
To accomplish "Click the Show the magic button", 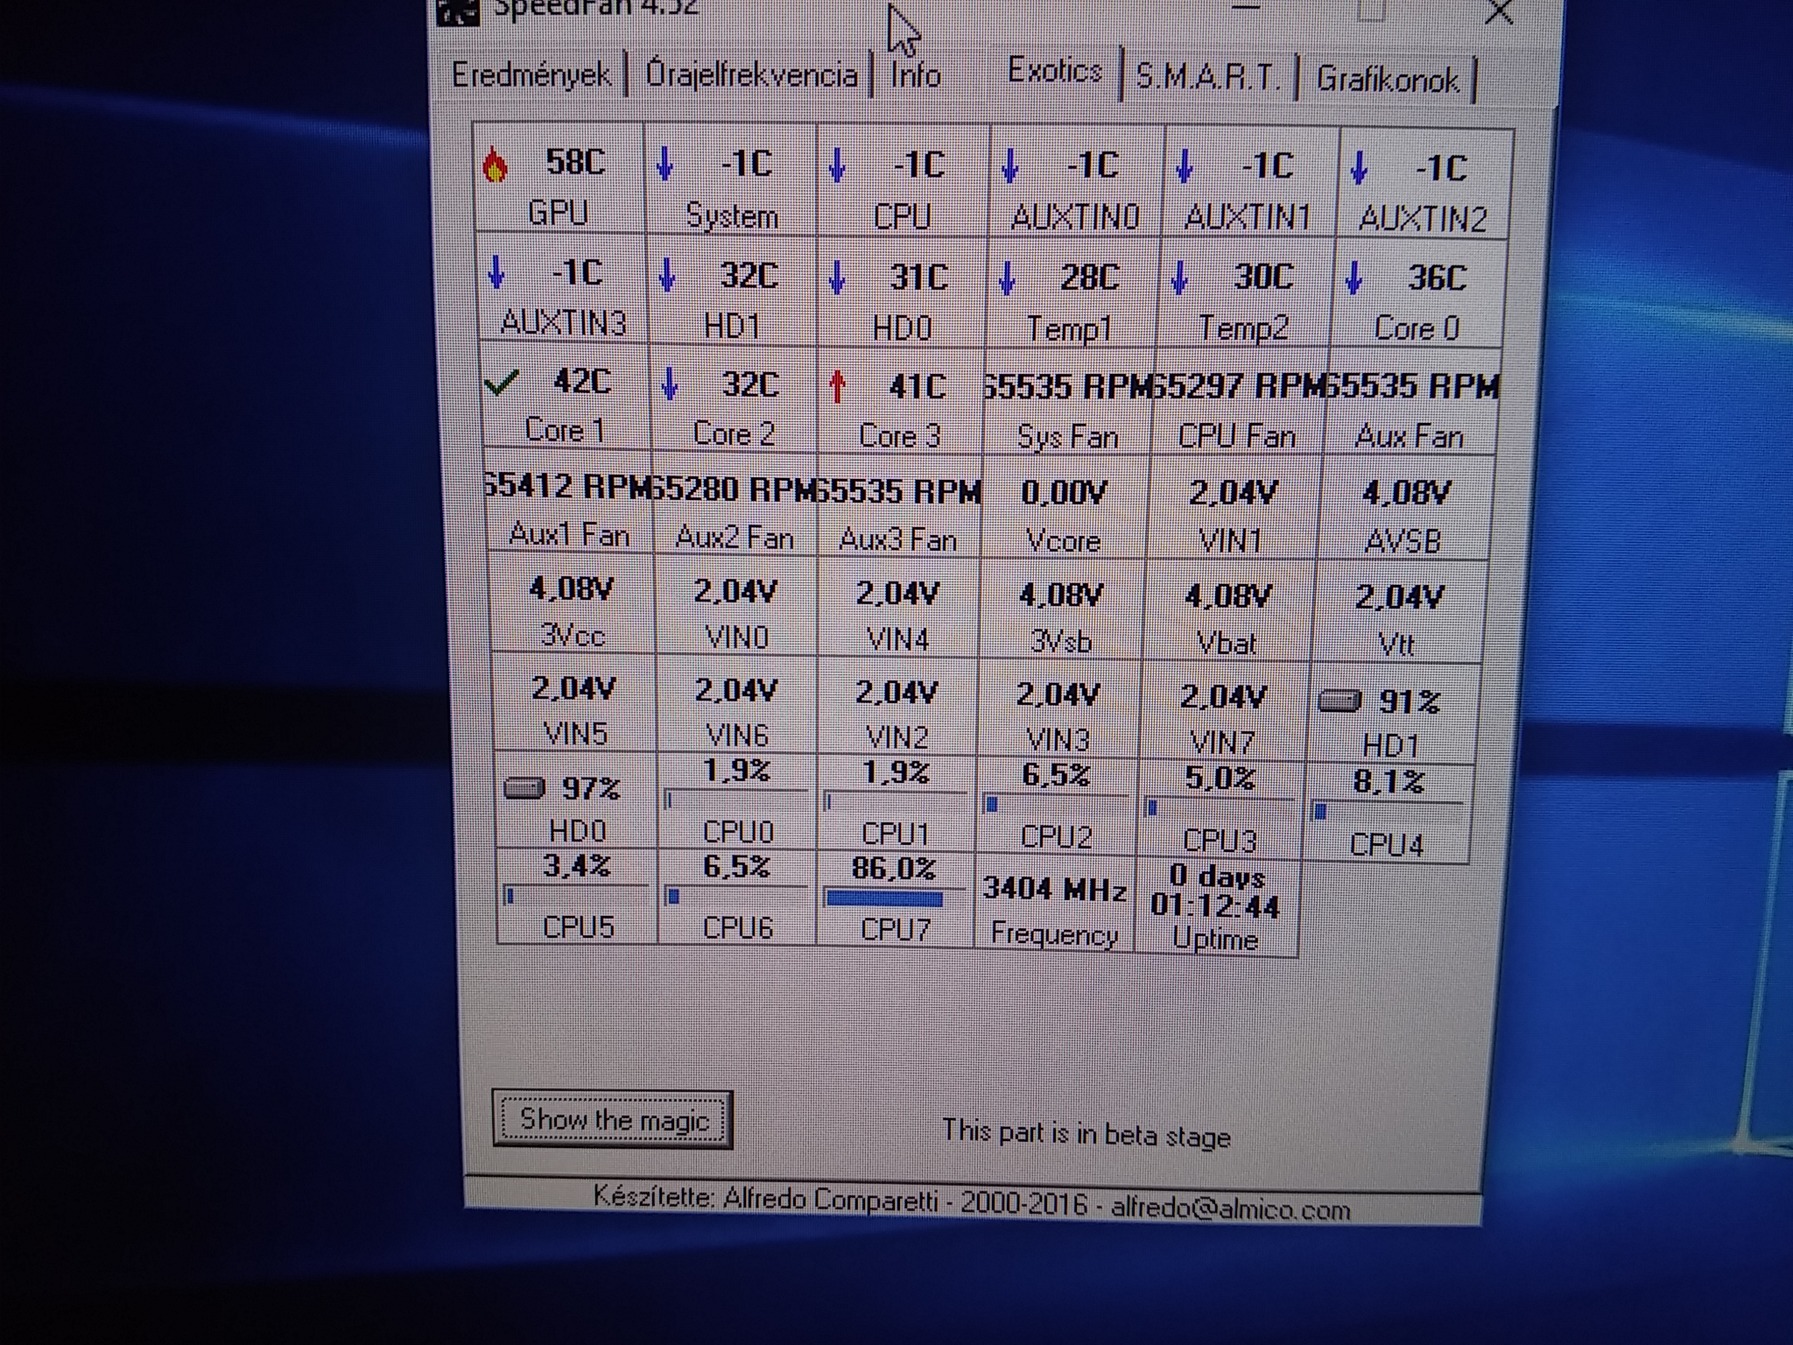I will coord(613,1119).
